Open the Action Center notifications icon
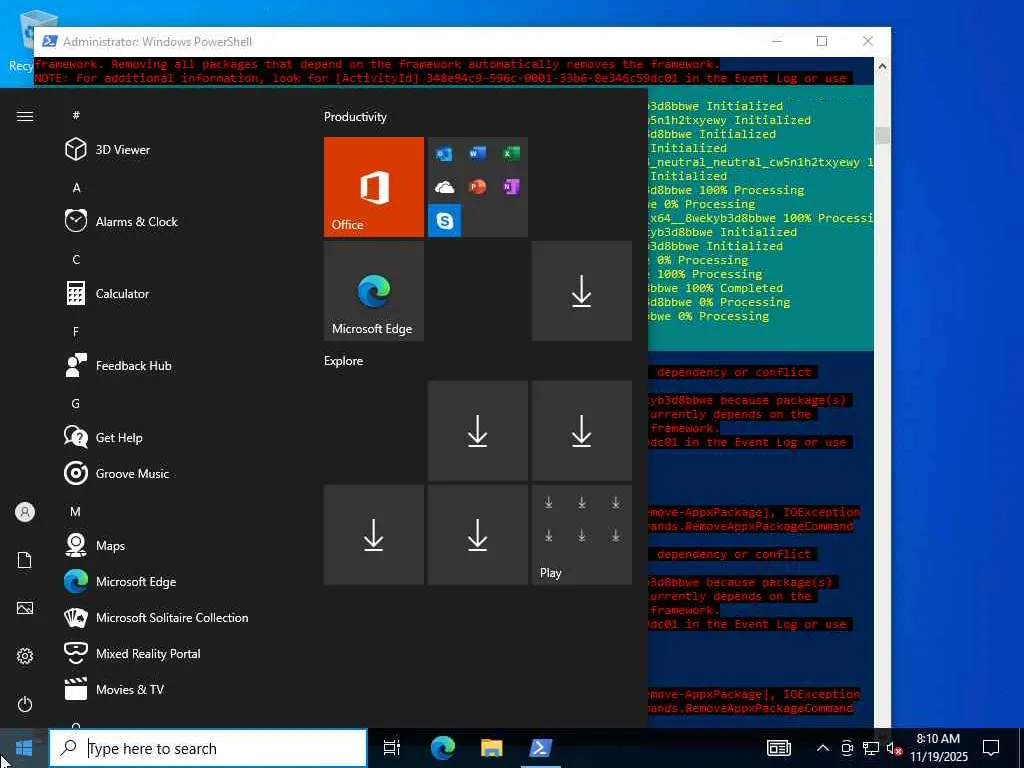 tap(991, 748)
